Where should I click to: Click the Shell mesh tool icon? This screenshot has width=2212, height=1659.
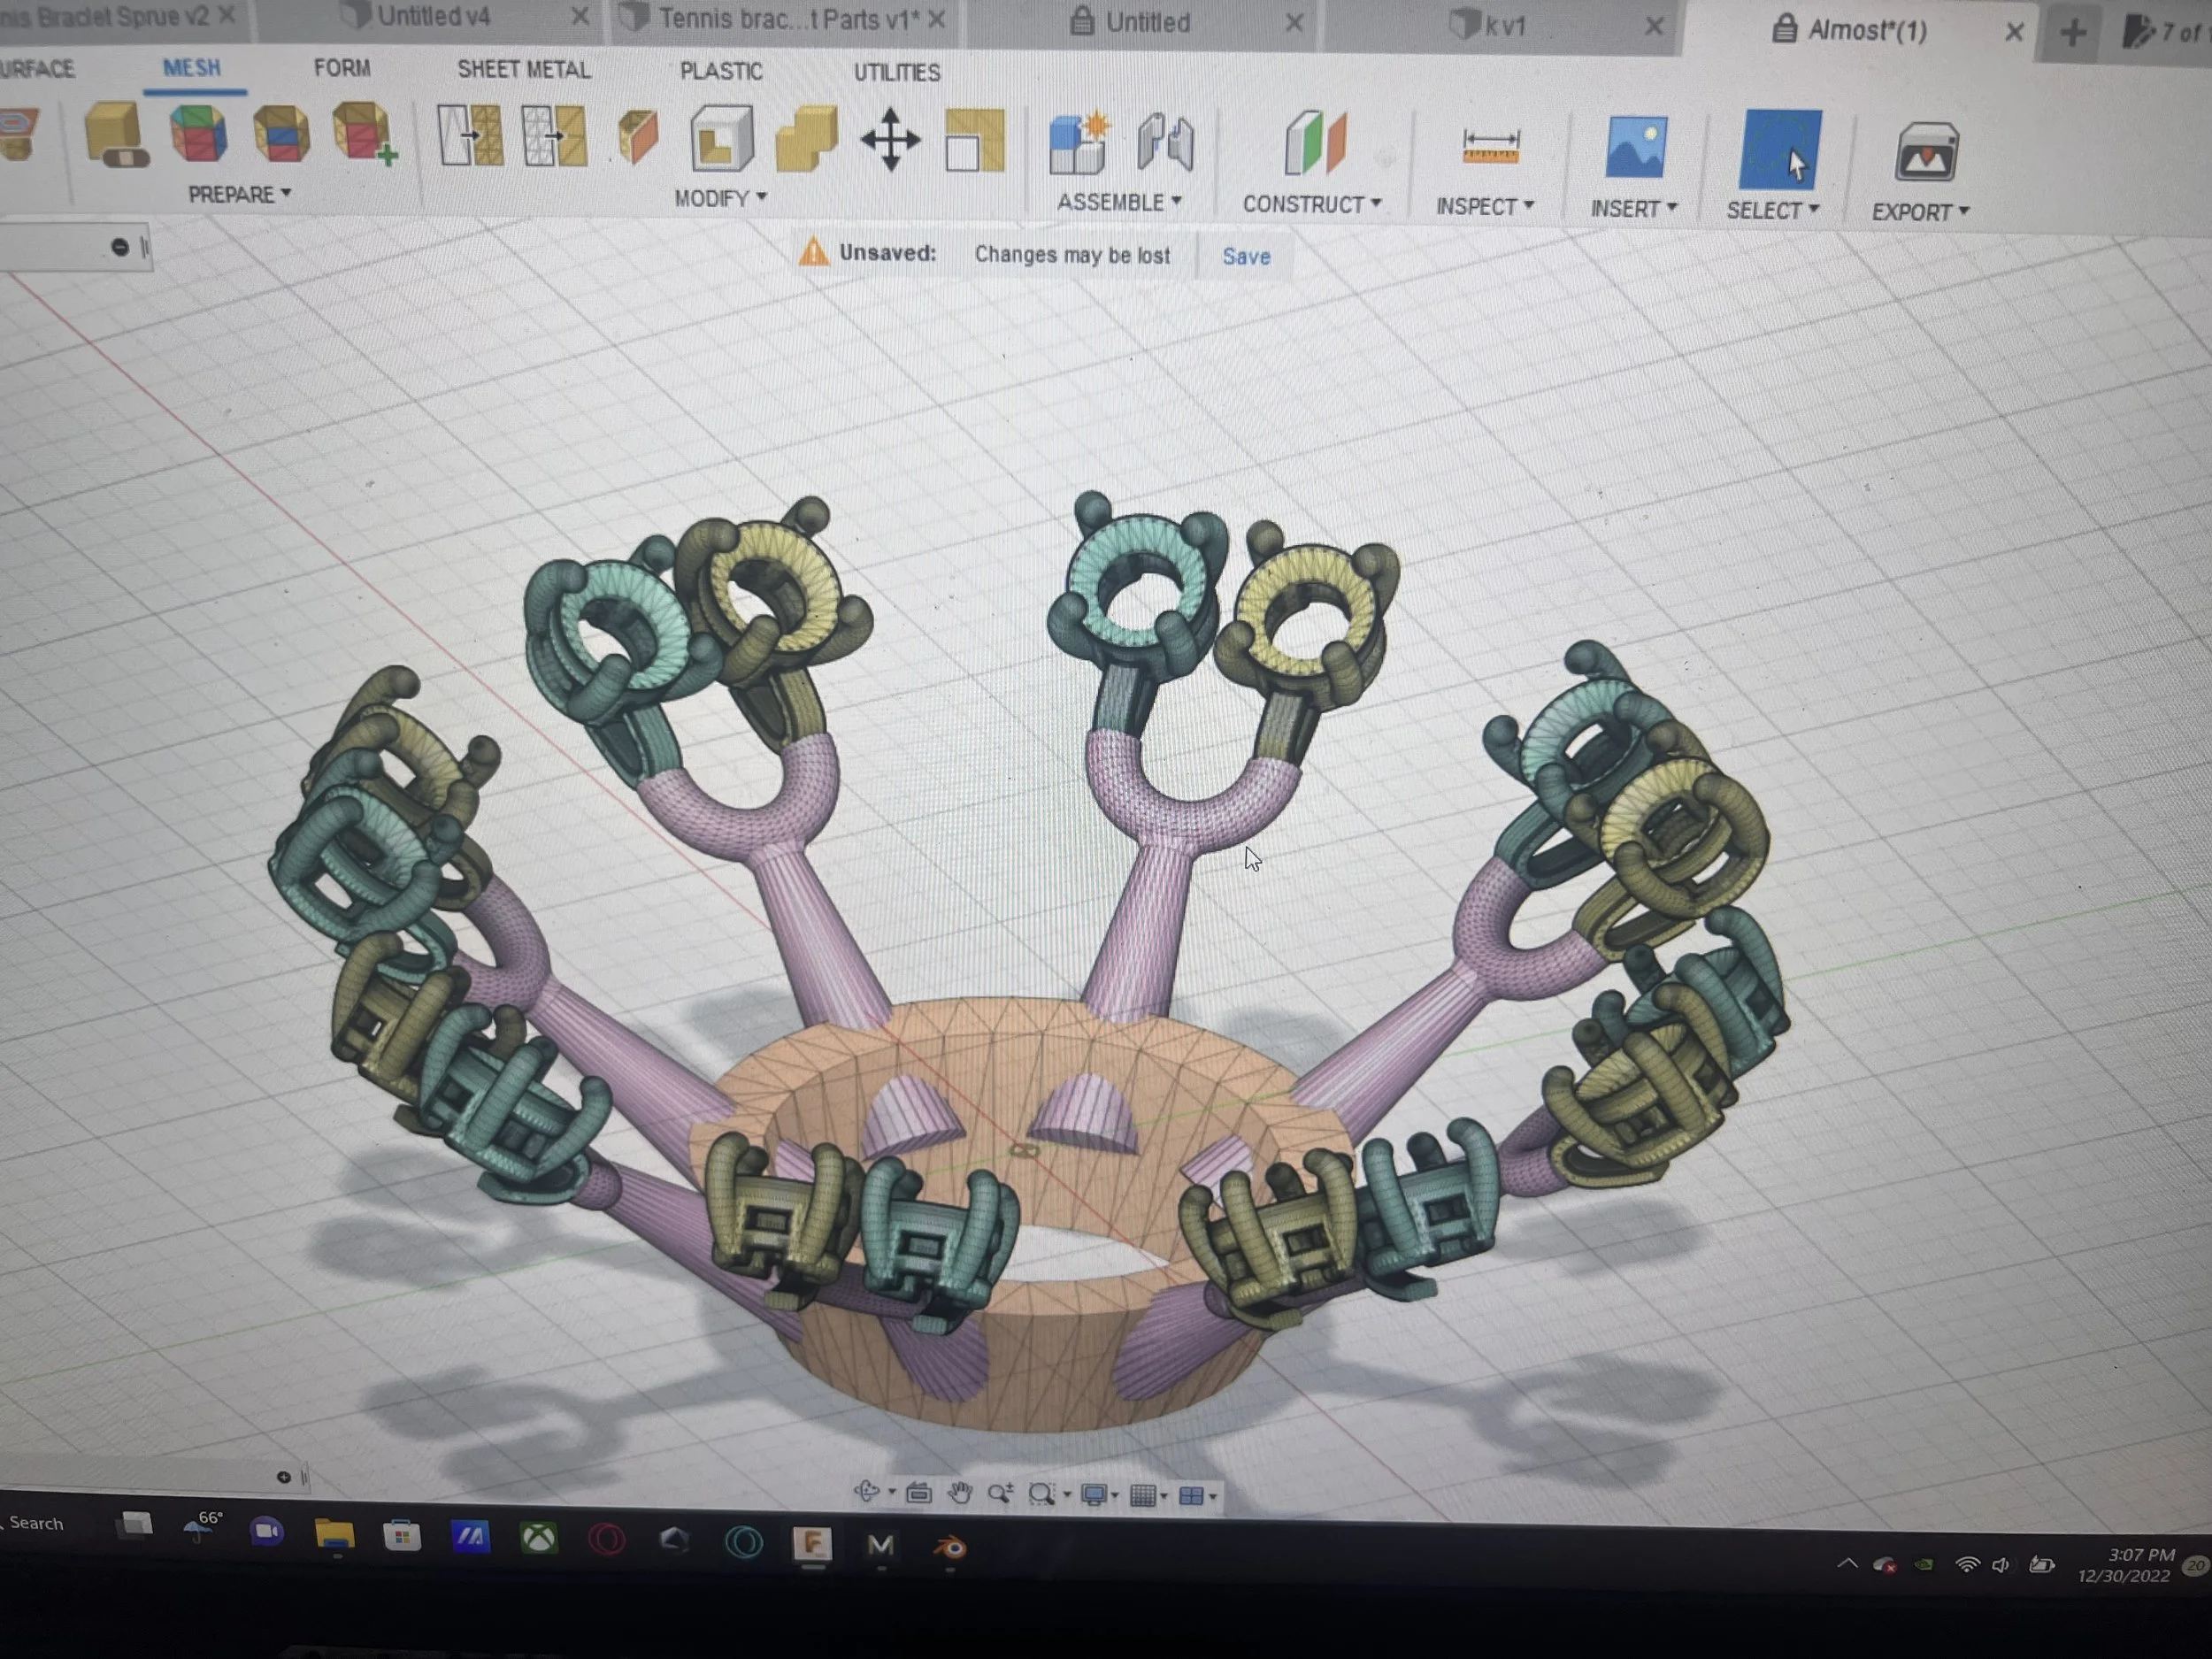click(721, 138)
